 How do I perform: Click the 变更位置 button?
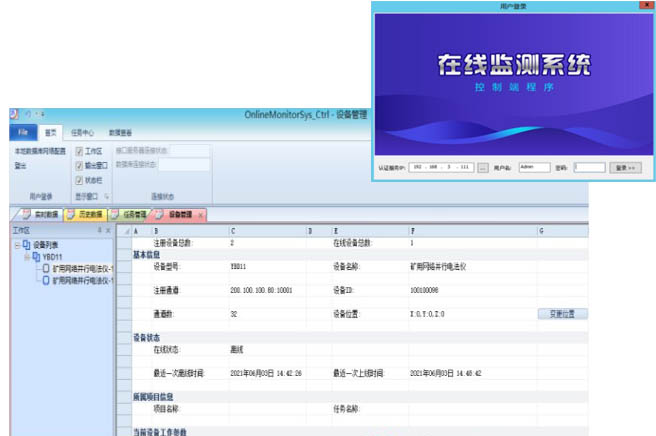click(562, 313)
